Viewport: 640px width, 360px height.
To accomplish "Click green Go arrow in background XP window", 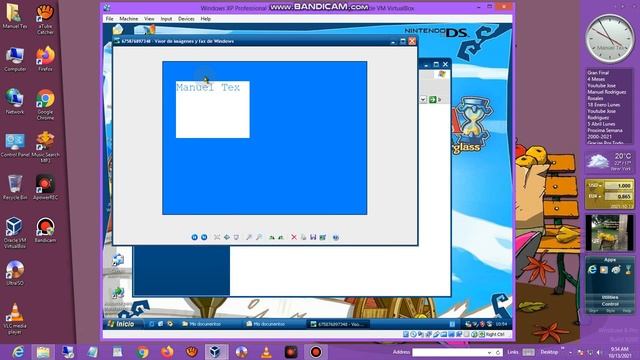I will 433,99.
